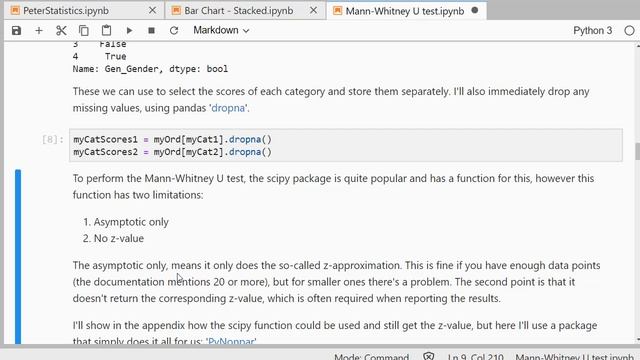Open the 'dropna' documentation link

pyautogui.click(x=228, y=108)
